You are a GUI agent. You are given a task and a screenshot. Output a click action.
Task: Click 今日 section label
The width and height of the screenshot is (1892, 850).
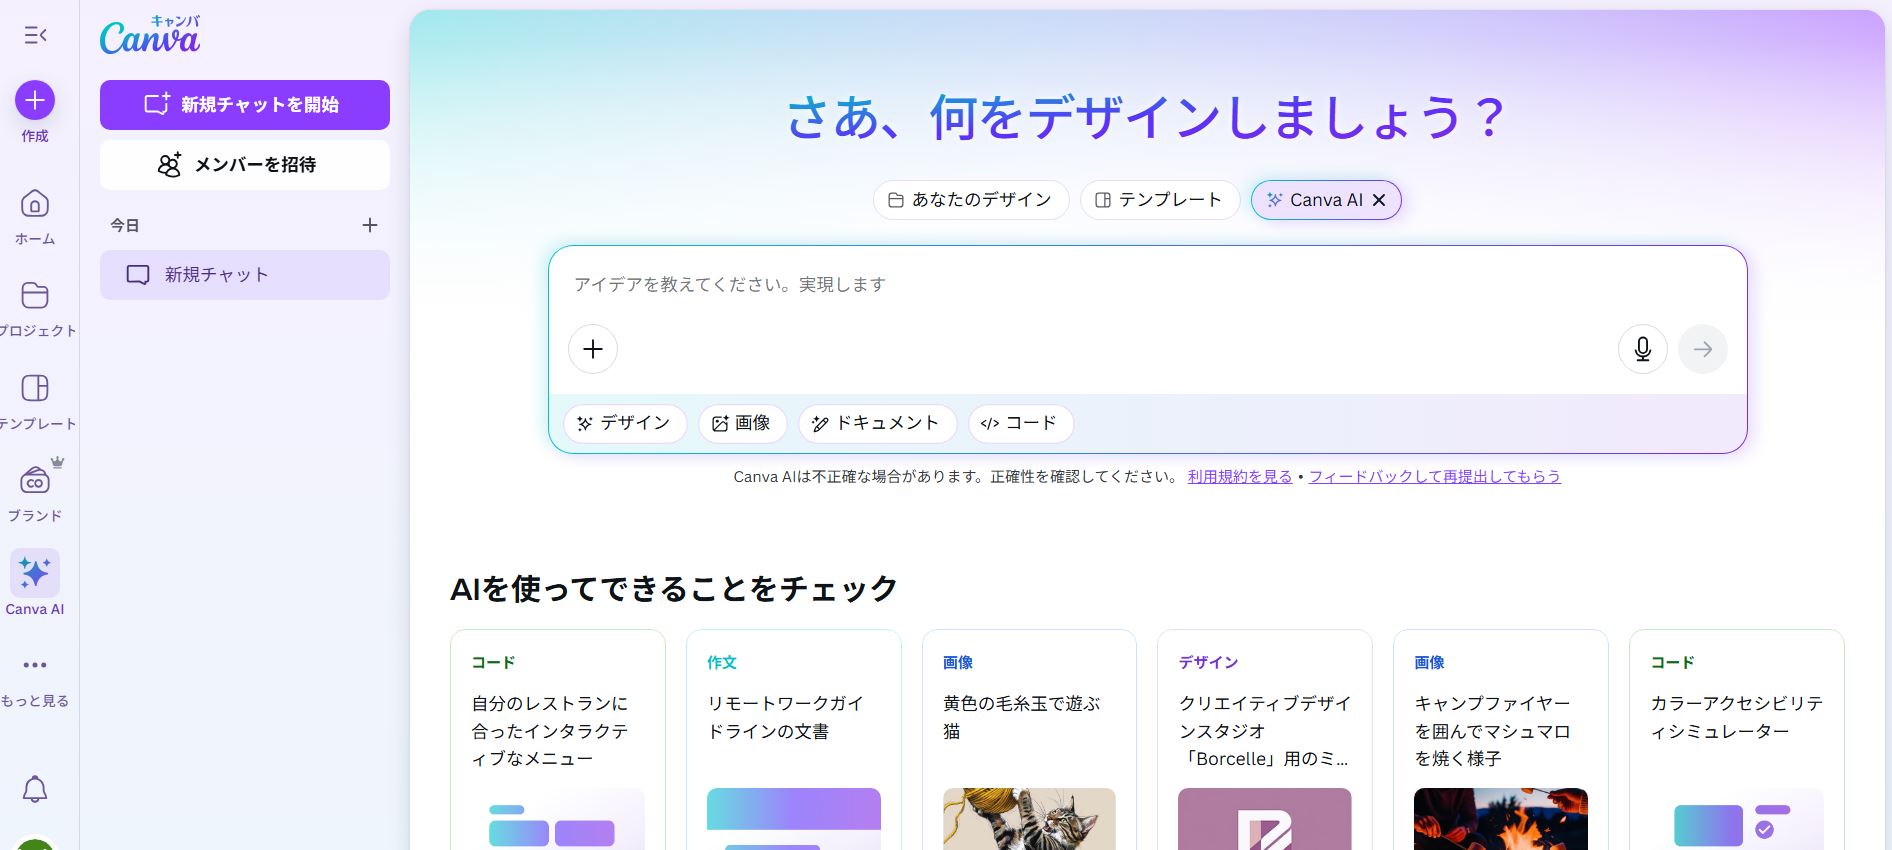pos(125,226)
